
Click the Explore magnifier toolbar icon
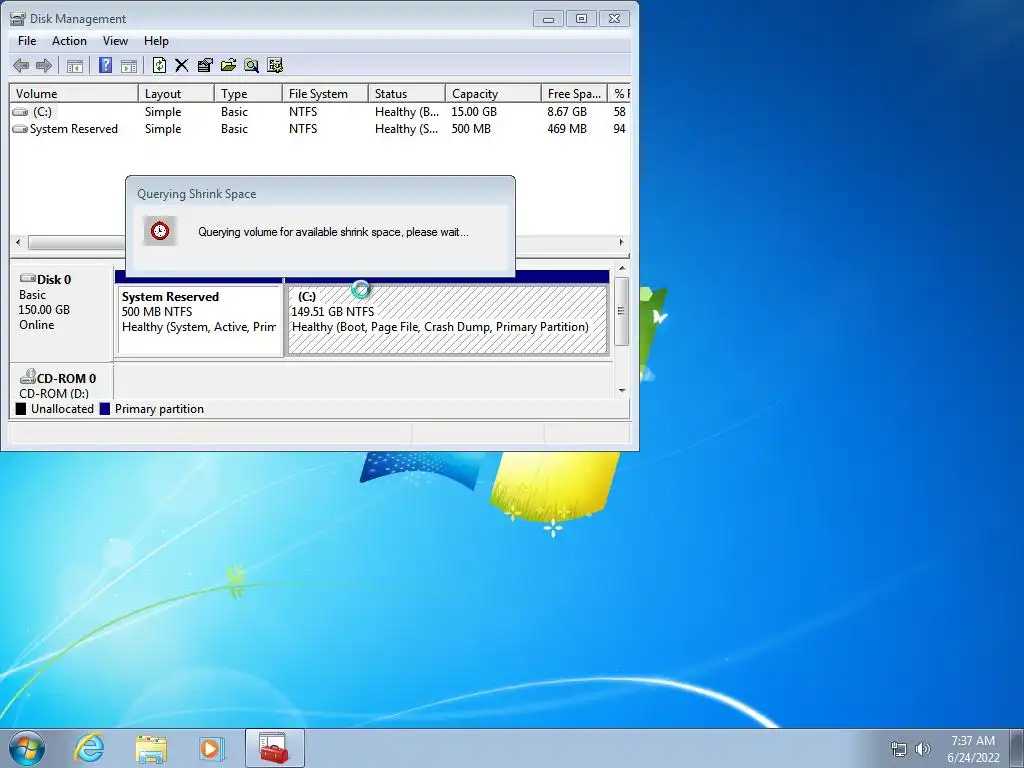coord(251,65)
